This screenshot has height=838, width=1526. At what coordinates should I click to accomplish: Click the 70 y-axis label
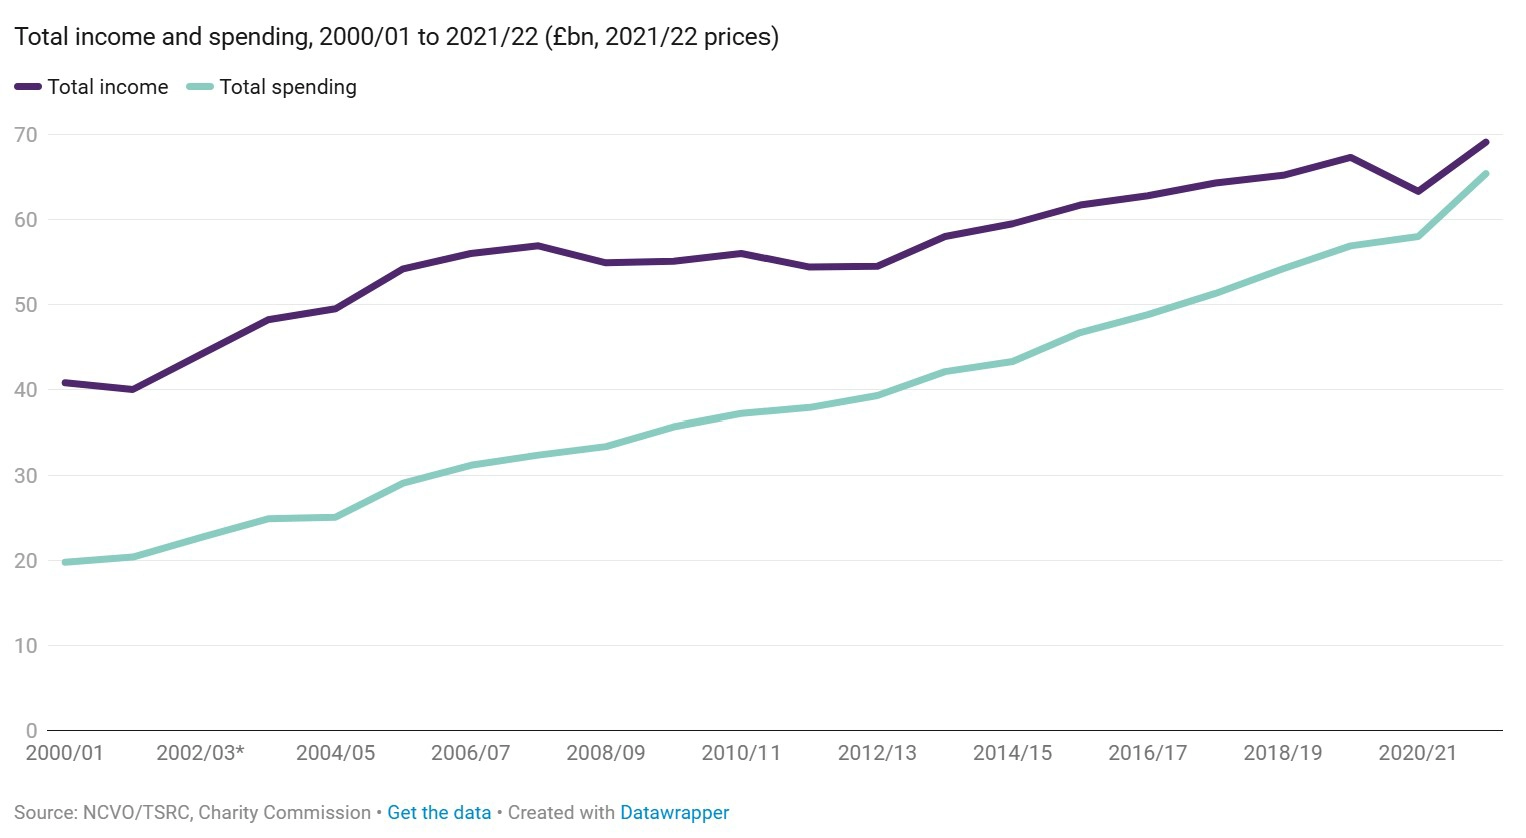point(26,134)
